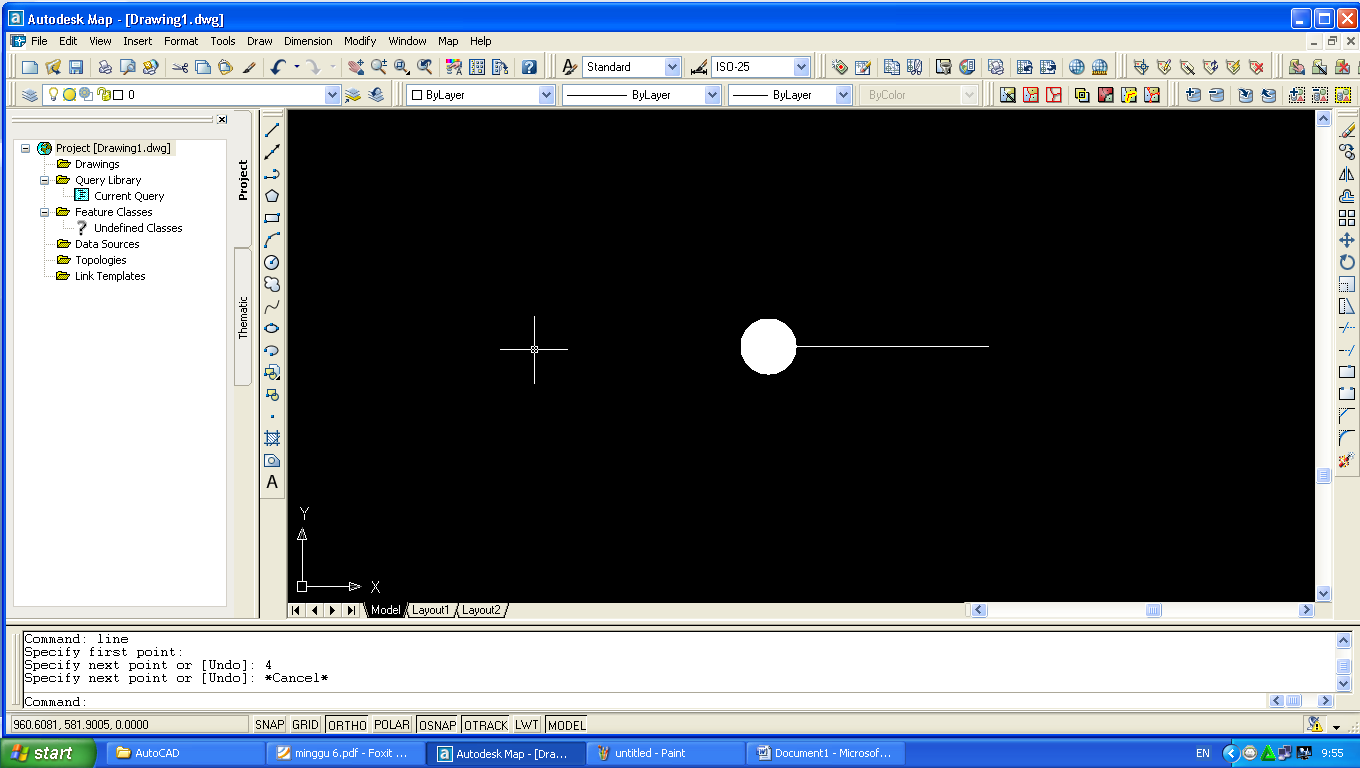Click the Match Properties brush icon

tap(249, 67)
